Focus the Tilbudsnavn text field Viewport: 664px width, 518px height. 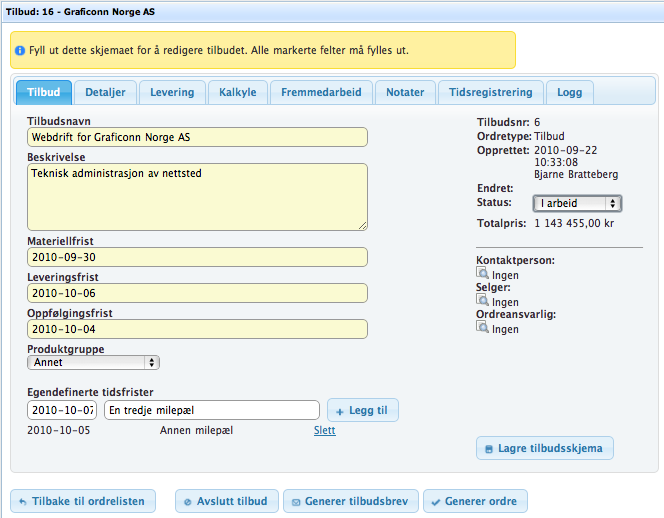tap(197, 137)
